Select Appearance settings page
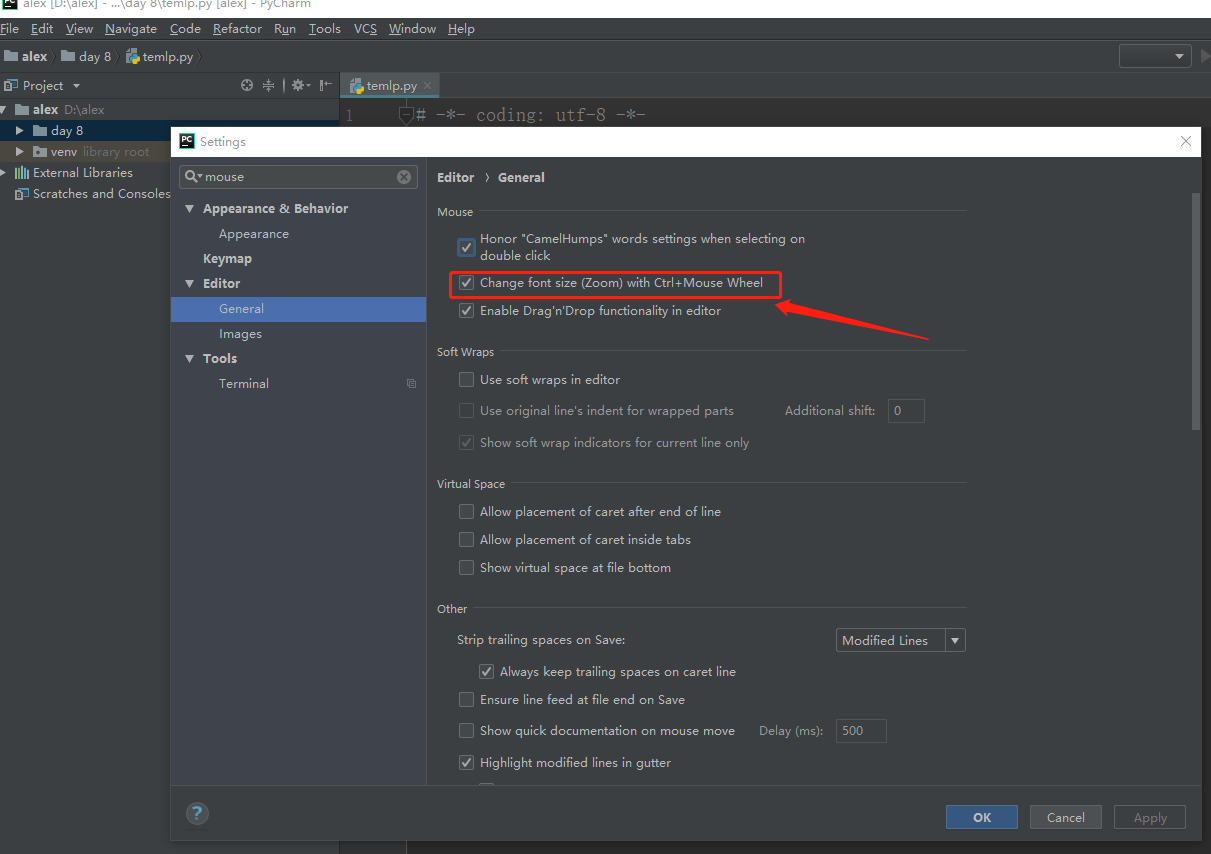Screen dimensions: 1211x854 pyautogui.click(x=254, y=234)
